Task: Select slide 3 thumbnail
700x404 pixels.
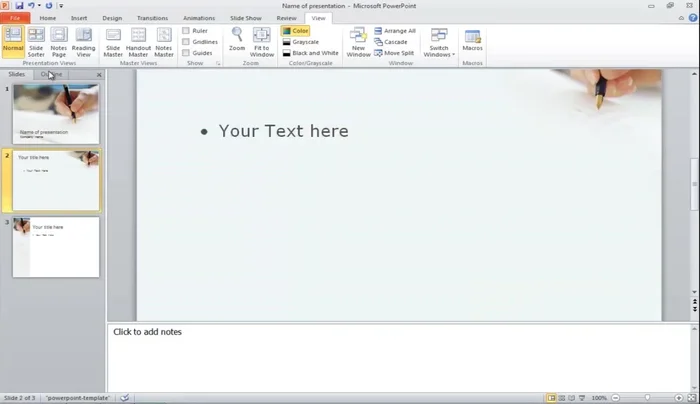Action: point(56,247)
